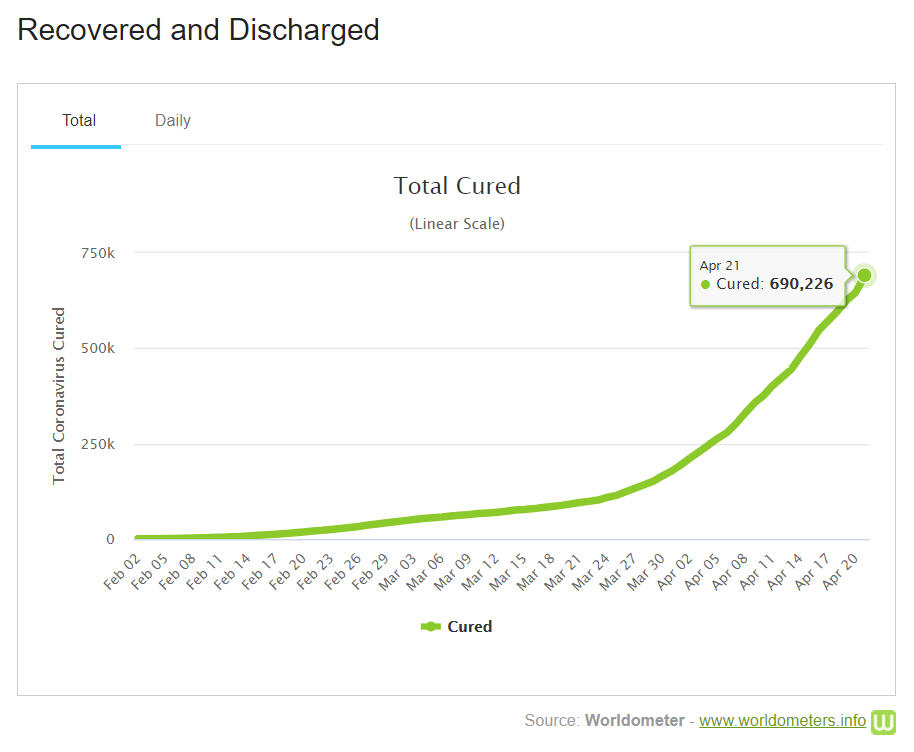Open the Daily tab

pos(172,121)
